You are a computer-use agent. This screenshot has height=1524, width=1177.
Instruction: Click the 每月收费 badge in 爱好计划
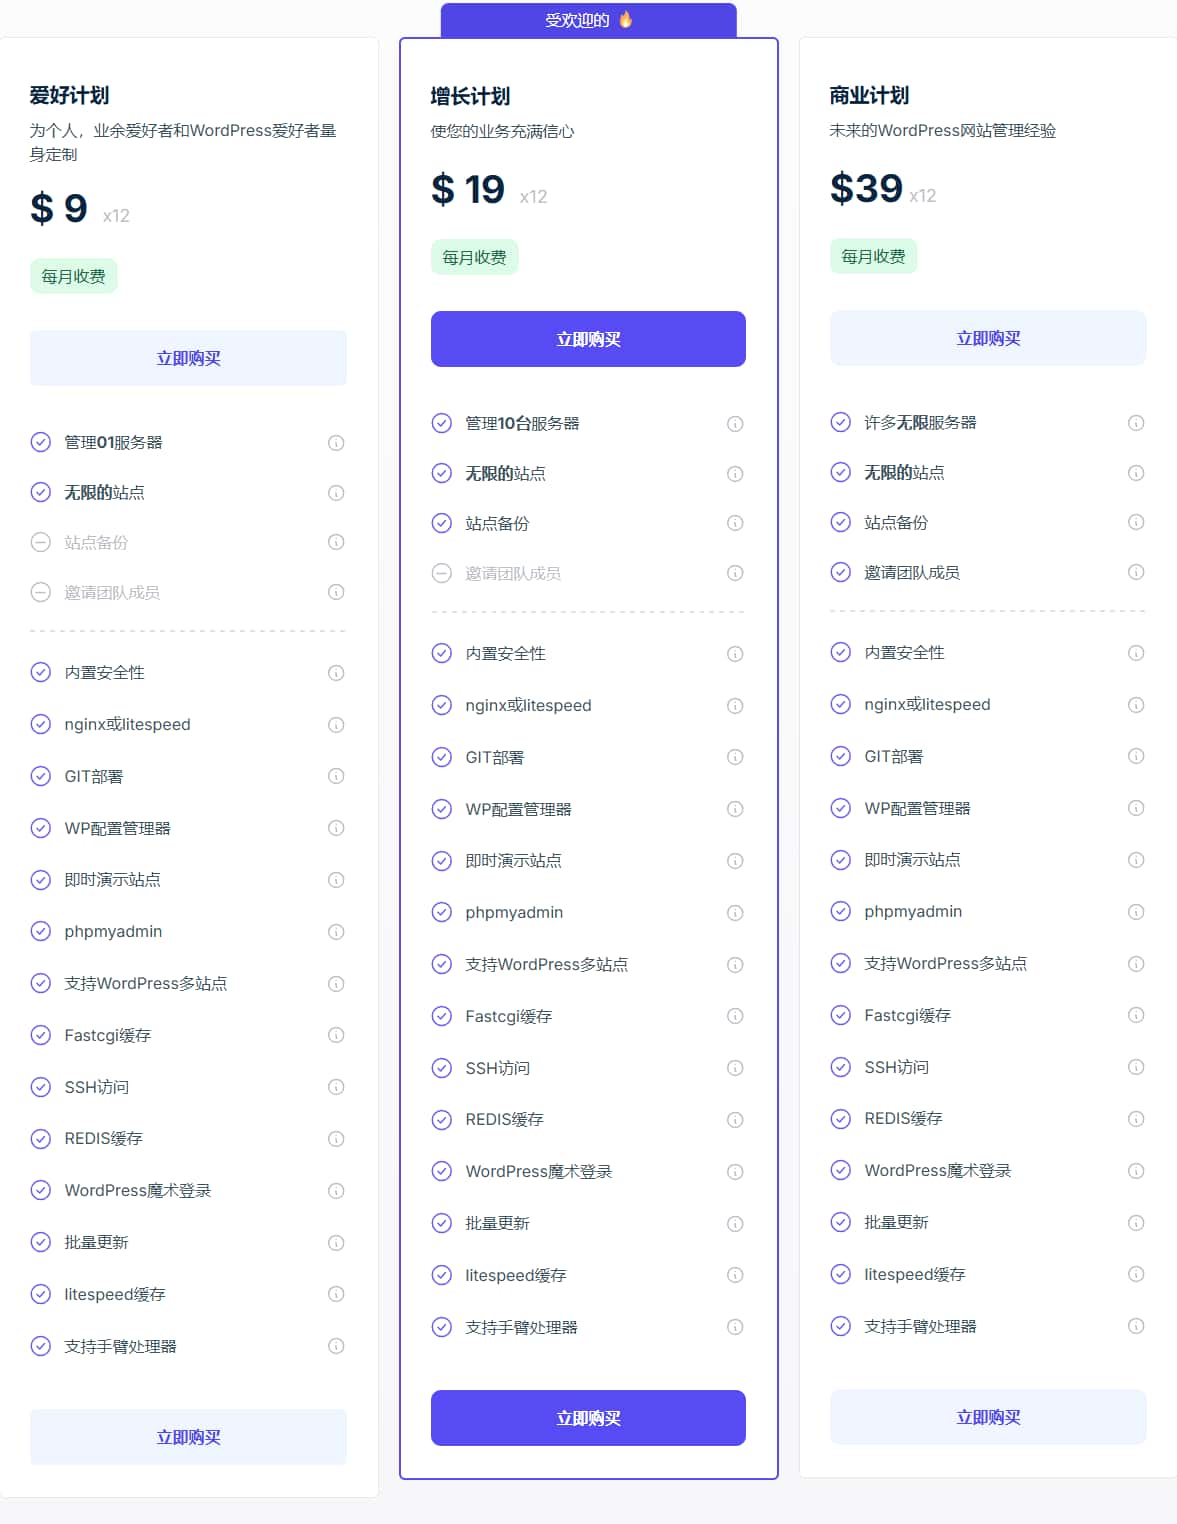73,276
